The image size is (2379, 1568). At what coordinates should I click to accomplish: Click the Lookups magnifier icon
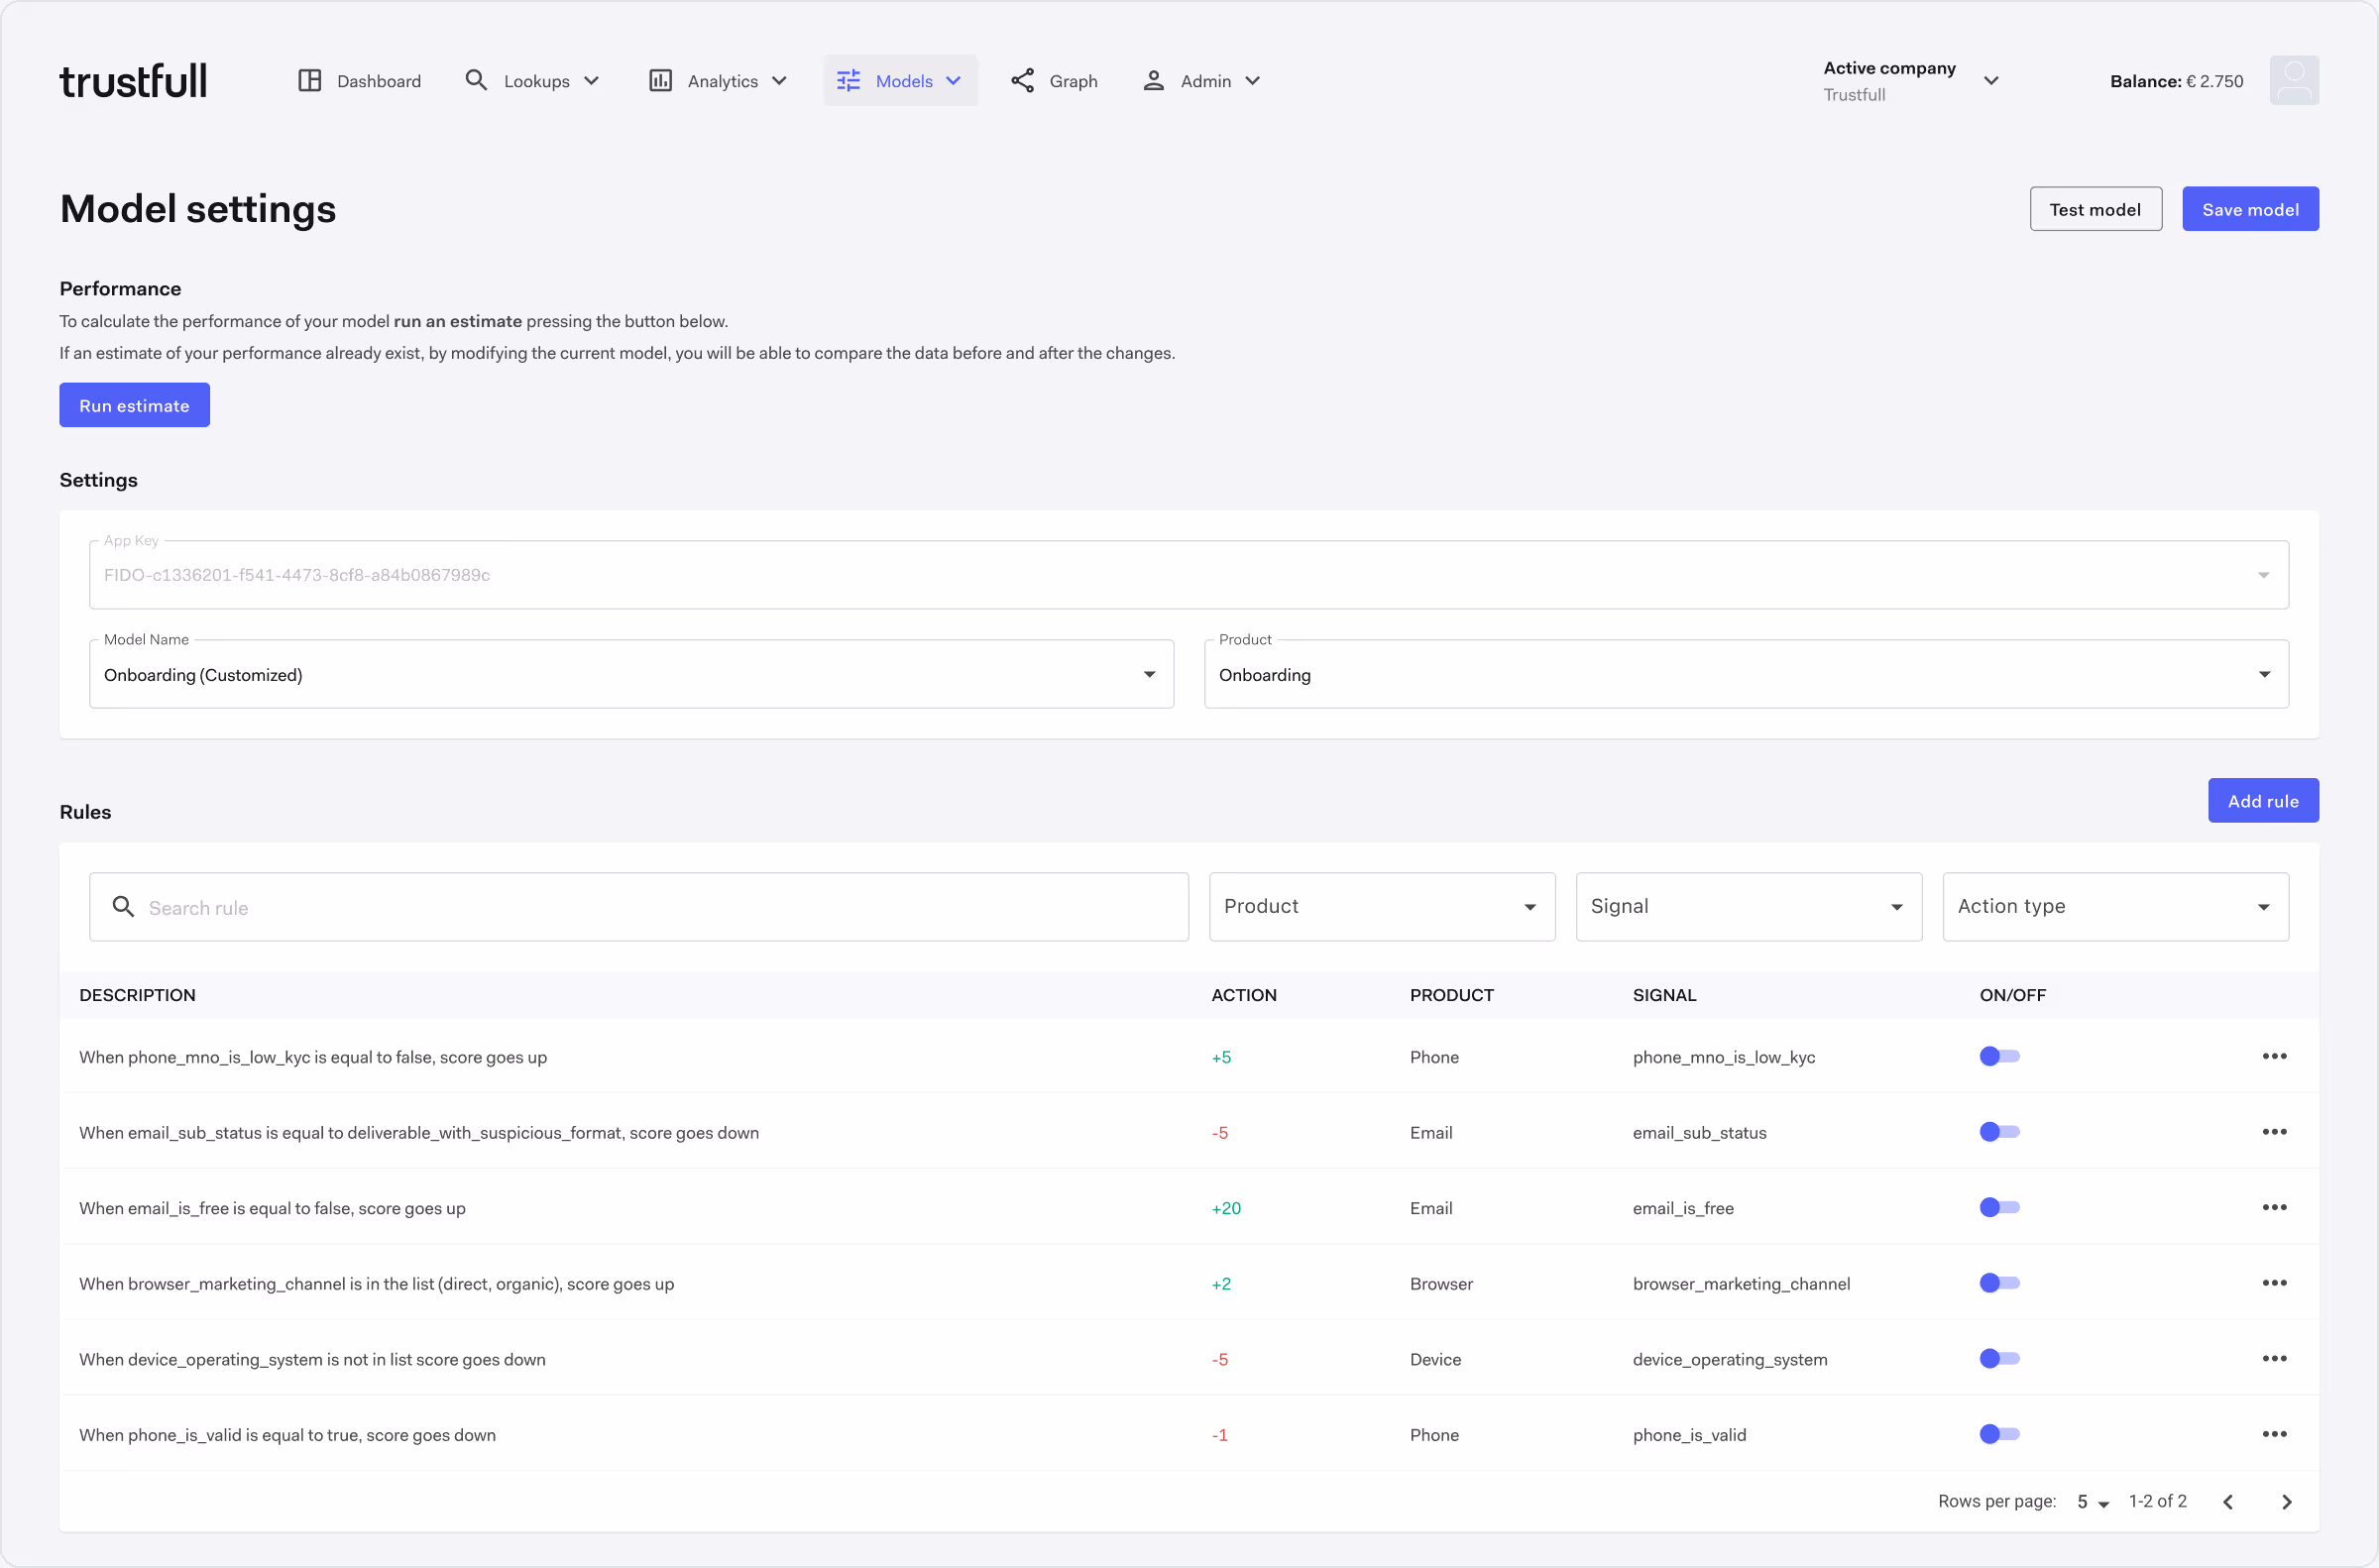click(476, 81)
